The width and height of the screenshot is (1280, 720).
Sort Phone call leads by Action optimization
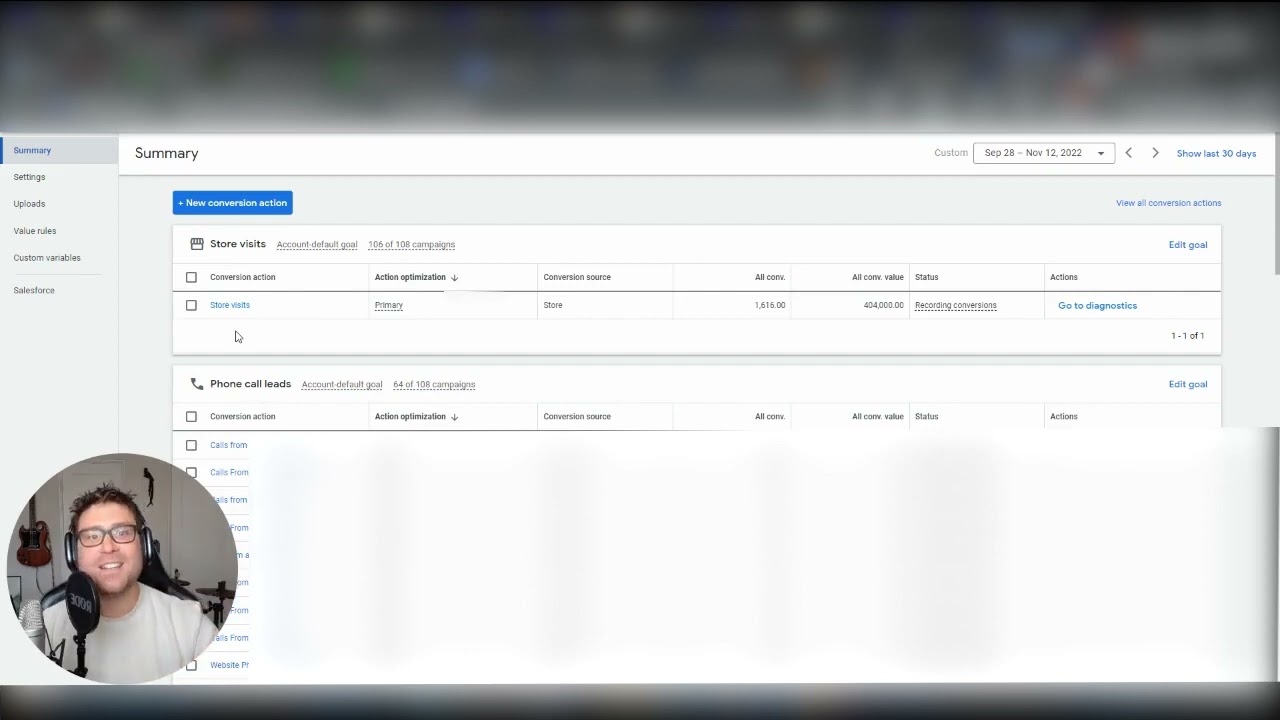click(416, 417)
